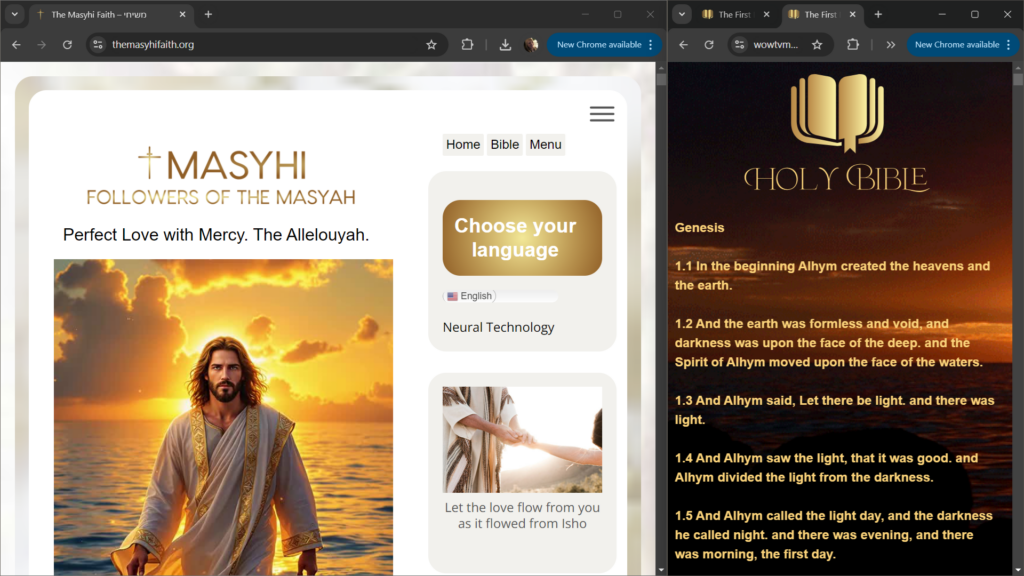This screenshot has height=576, width=1024.
Task: Reload themasyhifaith.org page
Action: point(67,44)
